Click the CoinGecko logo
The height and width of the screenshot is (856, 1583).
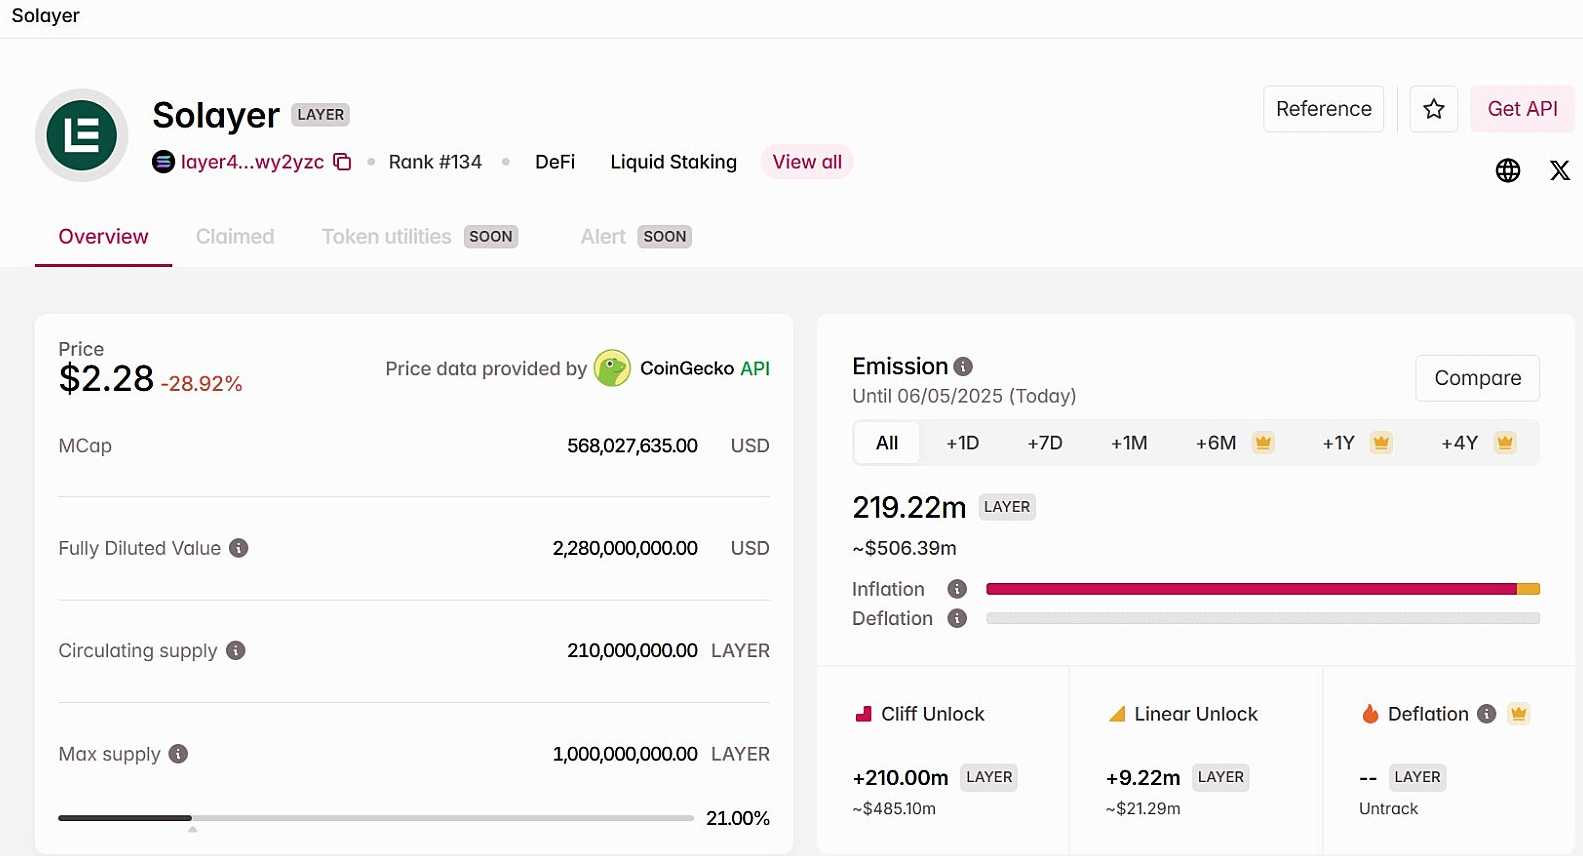612,368
